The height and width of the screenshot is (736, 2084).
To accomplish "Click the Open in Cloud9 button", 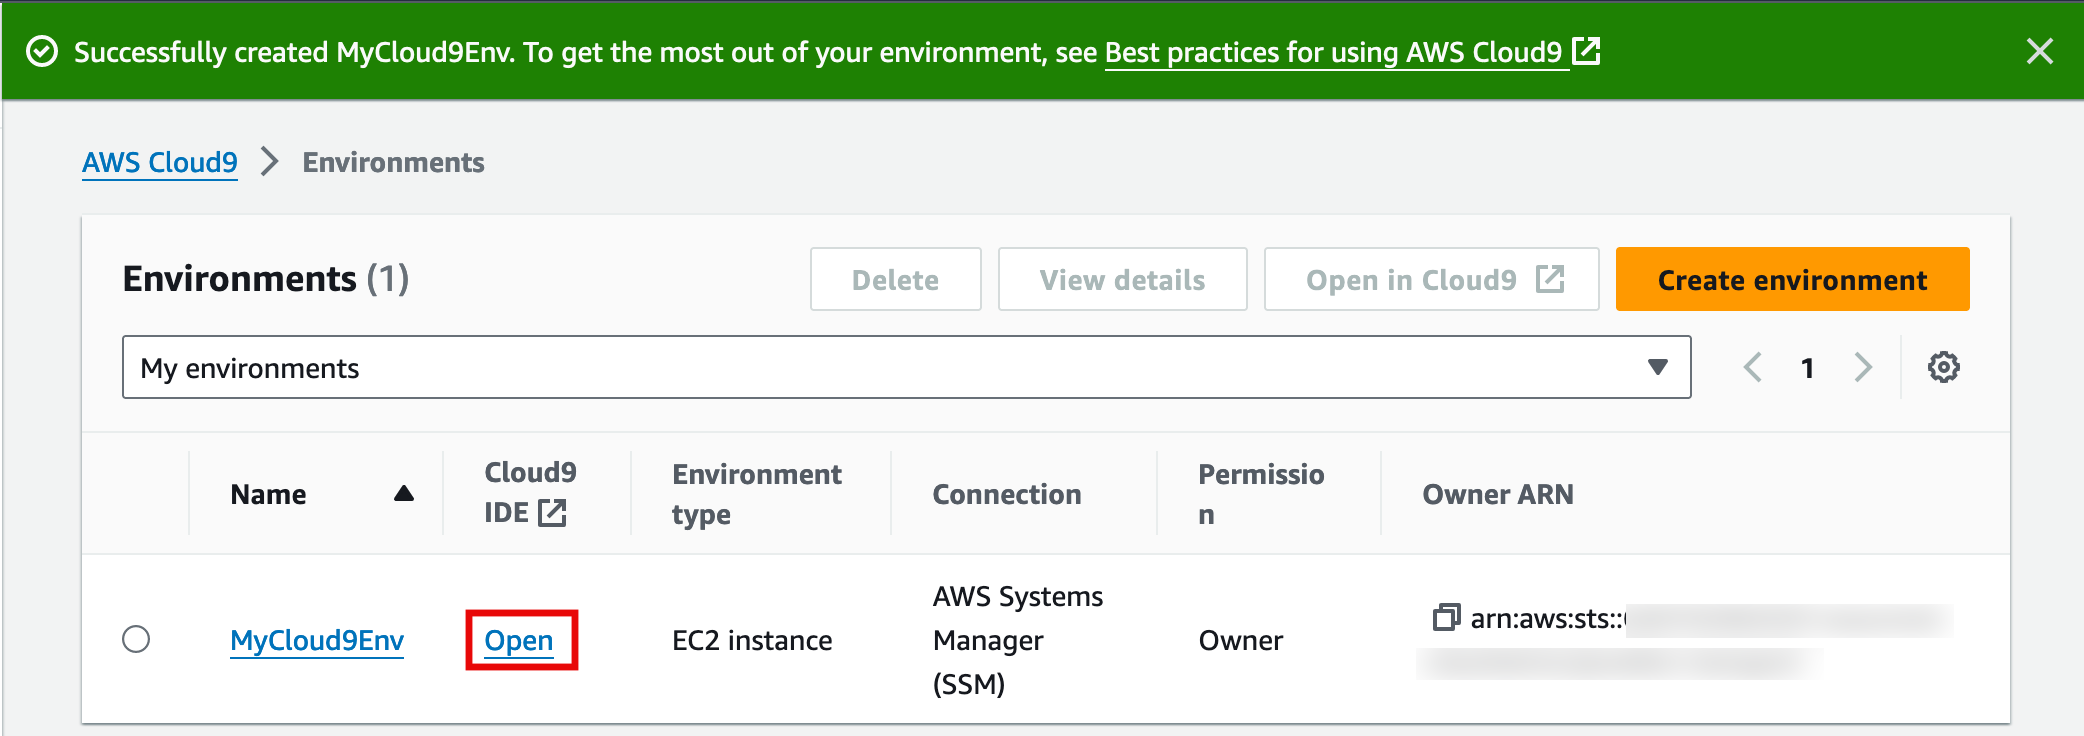I will click(x=1431, y=280).
